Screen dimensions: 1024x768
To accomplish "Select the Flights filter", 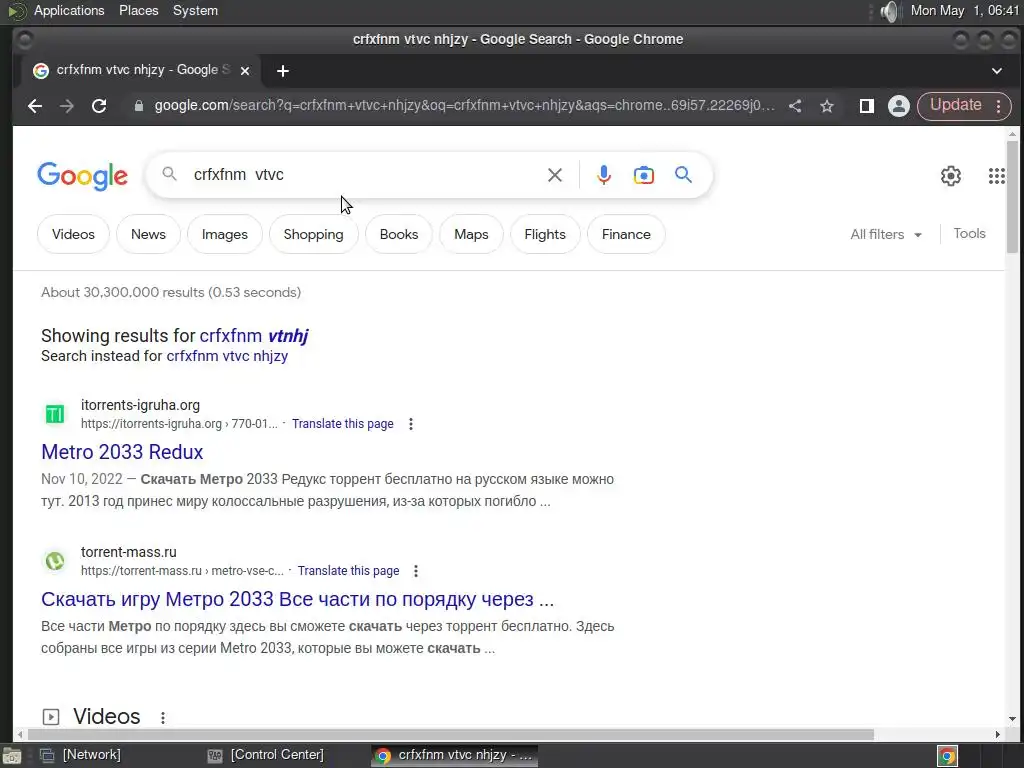I will tap(545, 234).
